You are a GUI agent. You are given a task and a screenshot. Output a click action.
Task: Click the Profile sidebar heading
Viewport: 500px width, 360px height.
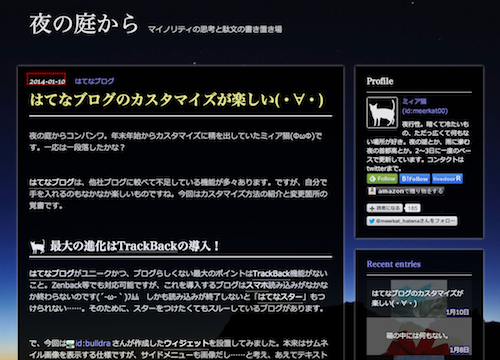(x=380, y=81)
